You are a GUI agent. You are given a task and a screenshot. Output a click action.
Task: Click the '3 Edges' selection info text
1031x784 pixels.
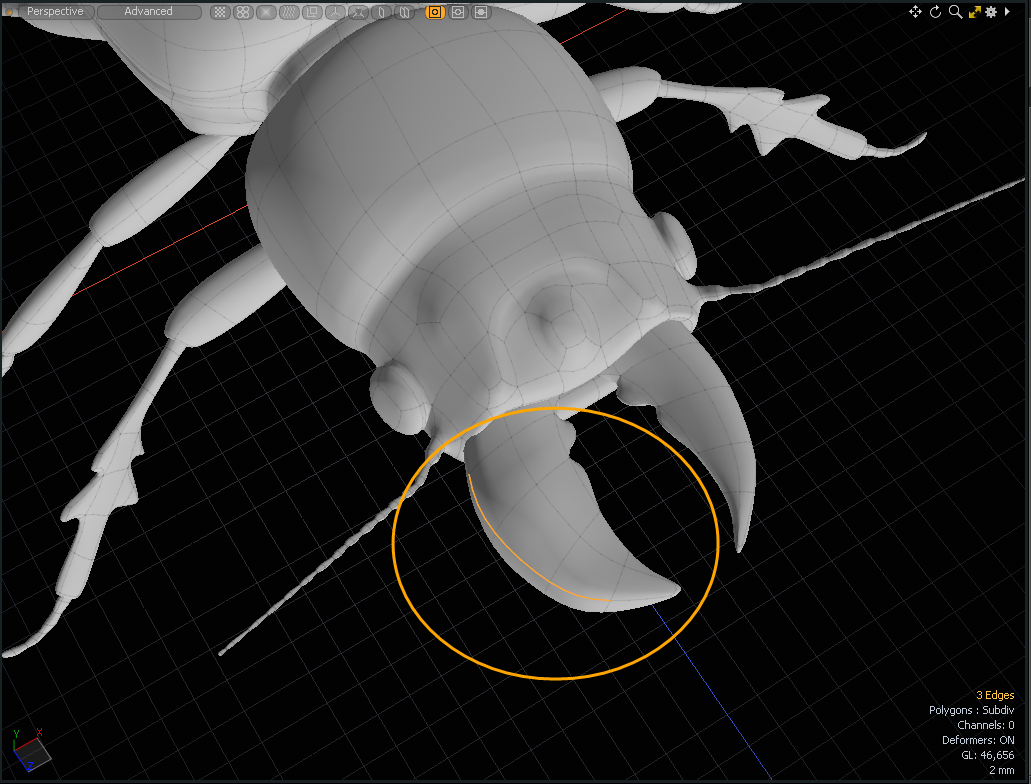pos(994,695)
